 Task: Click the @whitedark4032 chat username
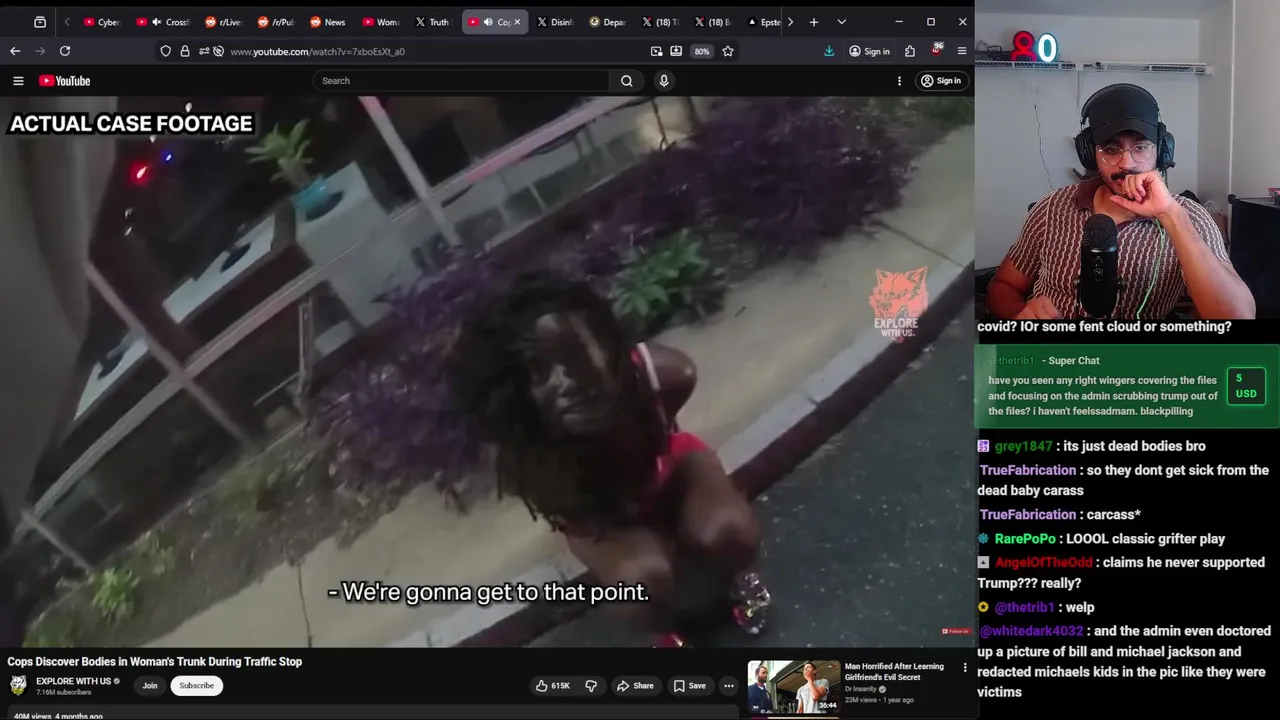[x=1032, y=631]
